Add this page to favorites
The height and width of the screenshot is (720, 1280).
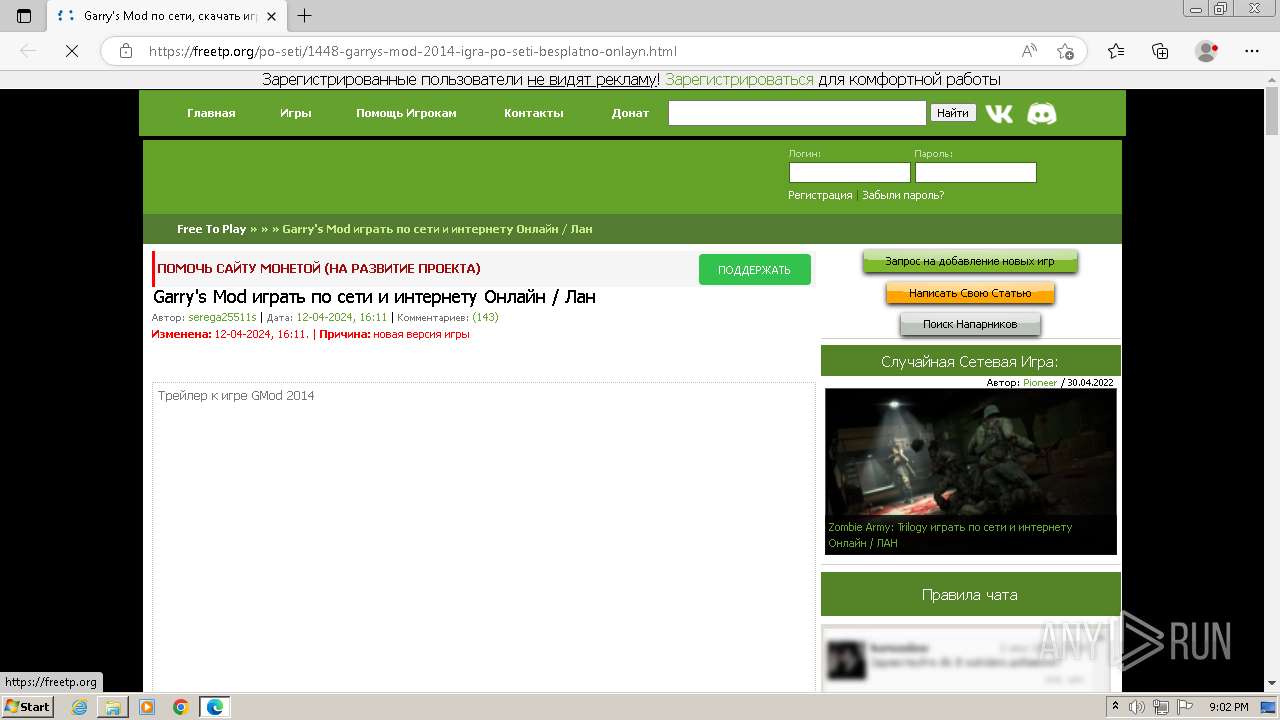tap(1065, 51)
